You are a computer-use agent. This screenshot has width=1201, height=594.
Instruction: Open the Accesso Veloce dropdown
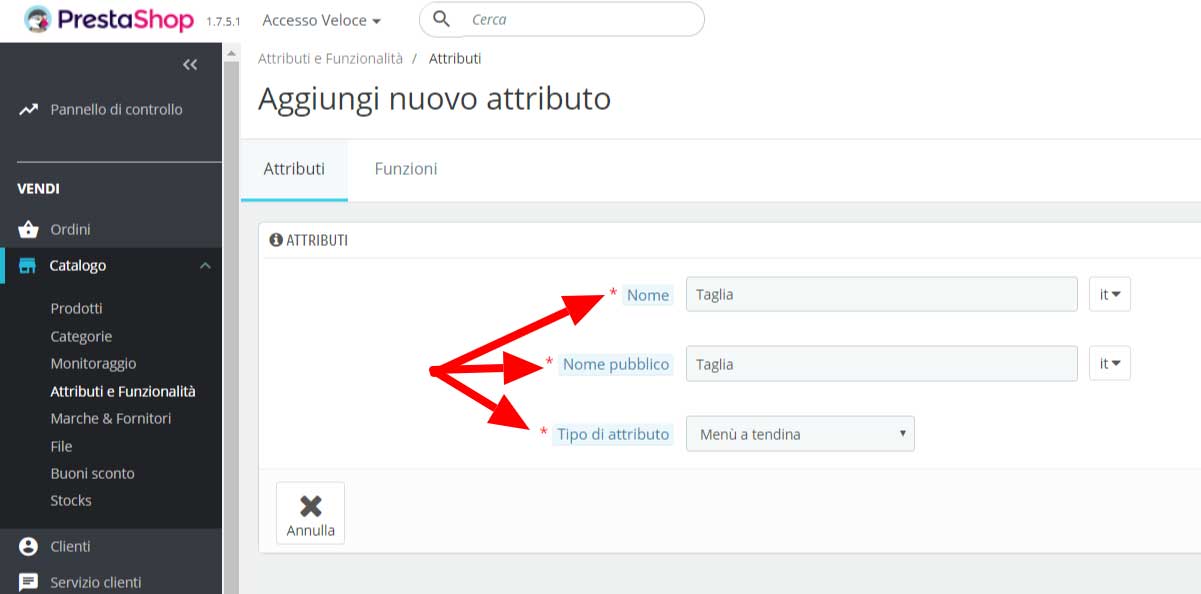pos(321,20)
